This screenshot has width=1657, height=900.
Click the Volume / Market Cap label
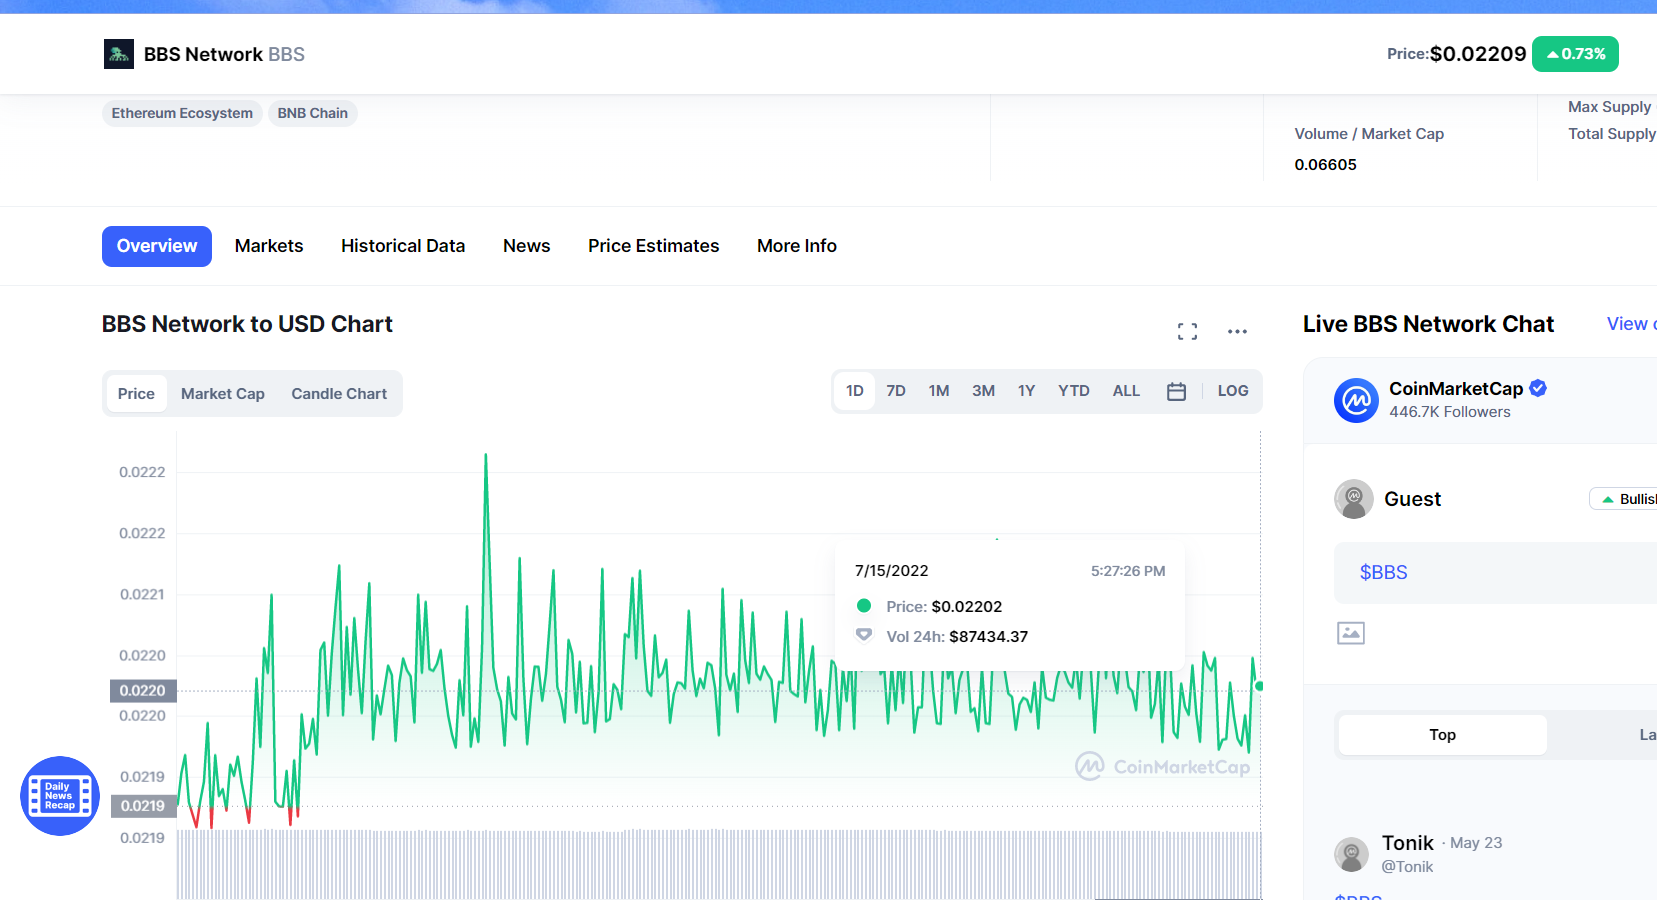click(1369, 134)
